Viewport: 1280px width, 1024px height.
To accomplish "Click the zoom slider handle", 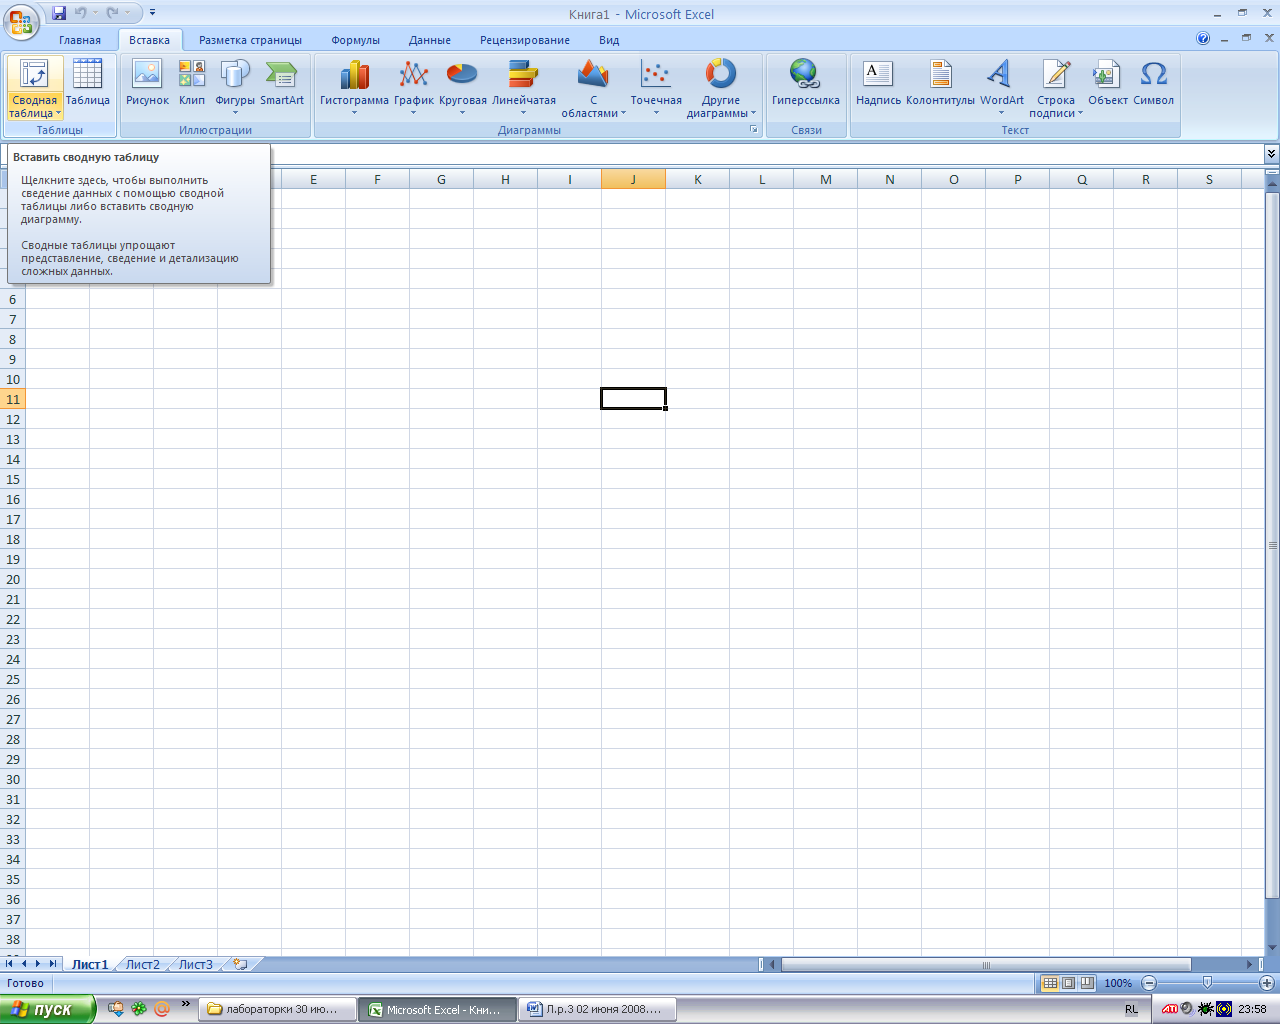I will coord(1207,983).
